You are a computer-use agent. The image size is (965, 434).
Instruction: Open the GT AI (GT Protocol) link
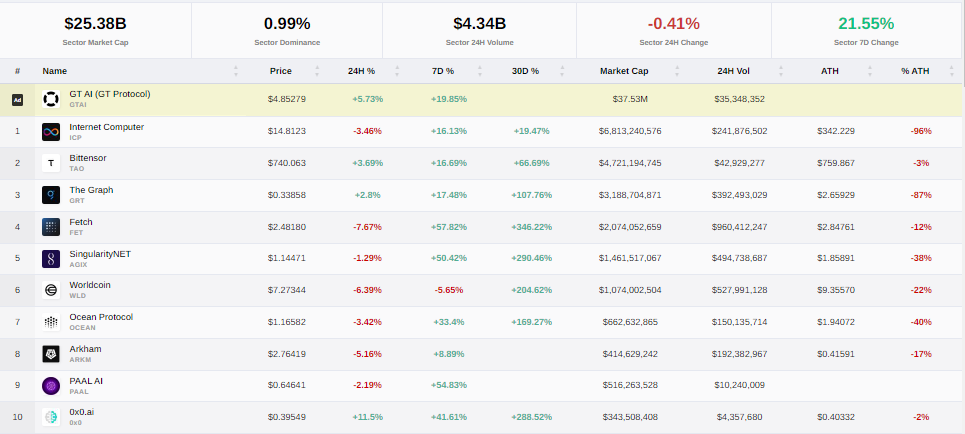coord(110,94)
